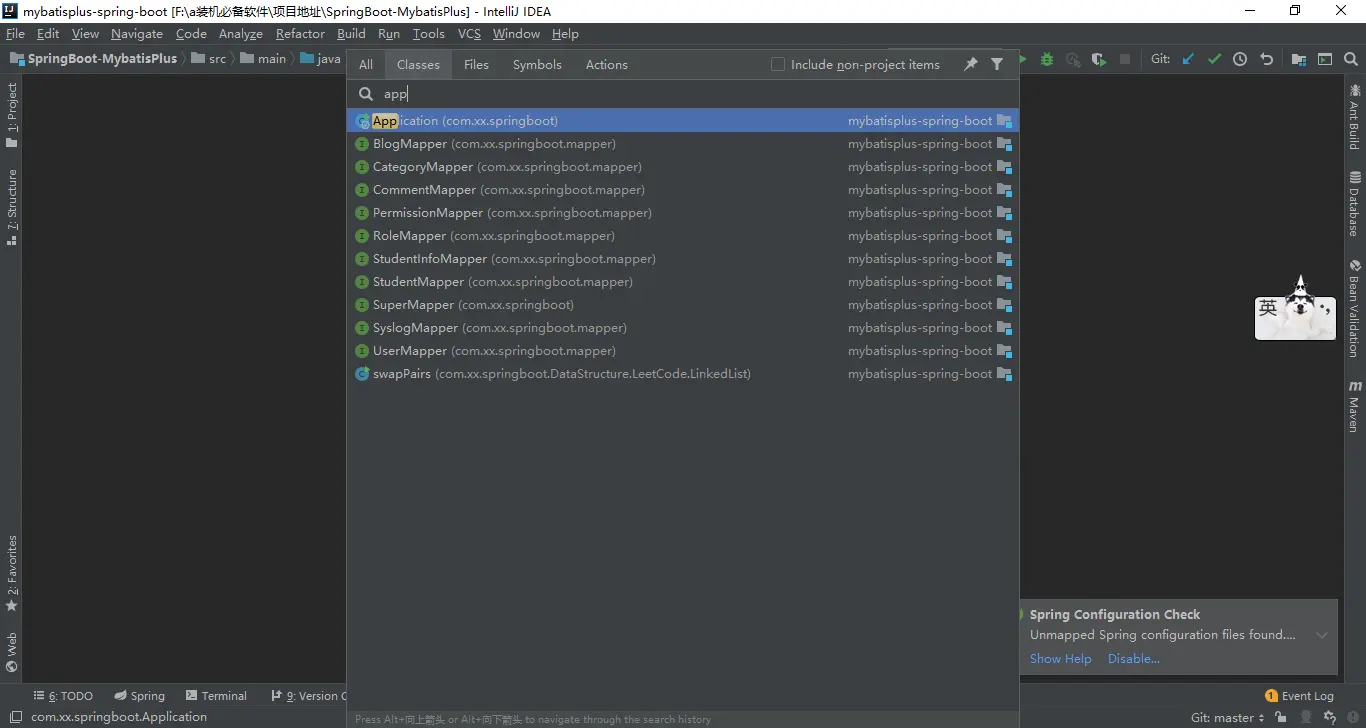Select CommentMapper in search results

click(x=683, y=190)
